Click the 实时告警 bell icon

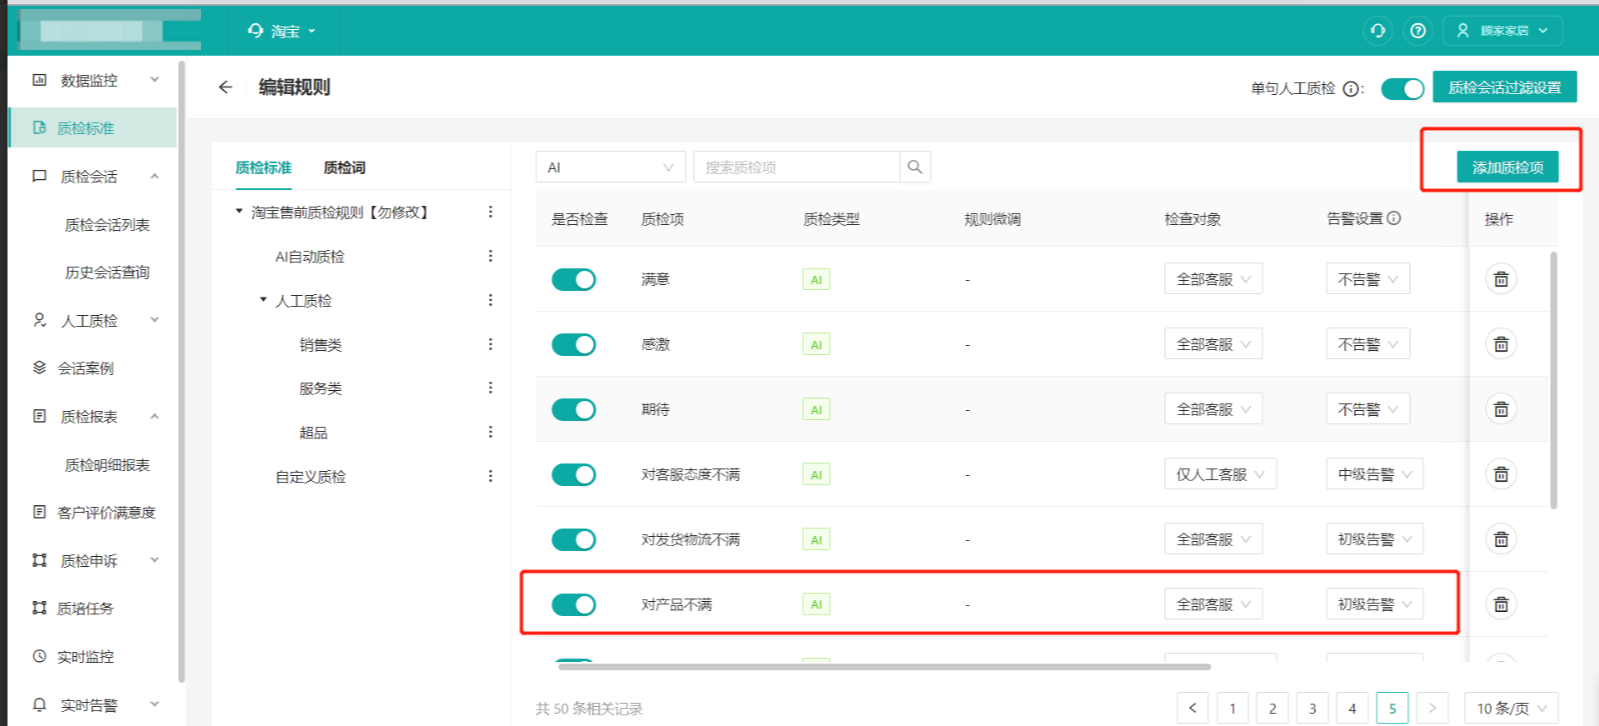click(x=39, y=704)
